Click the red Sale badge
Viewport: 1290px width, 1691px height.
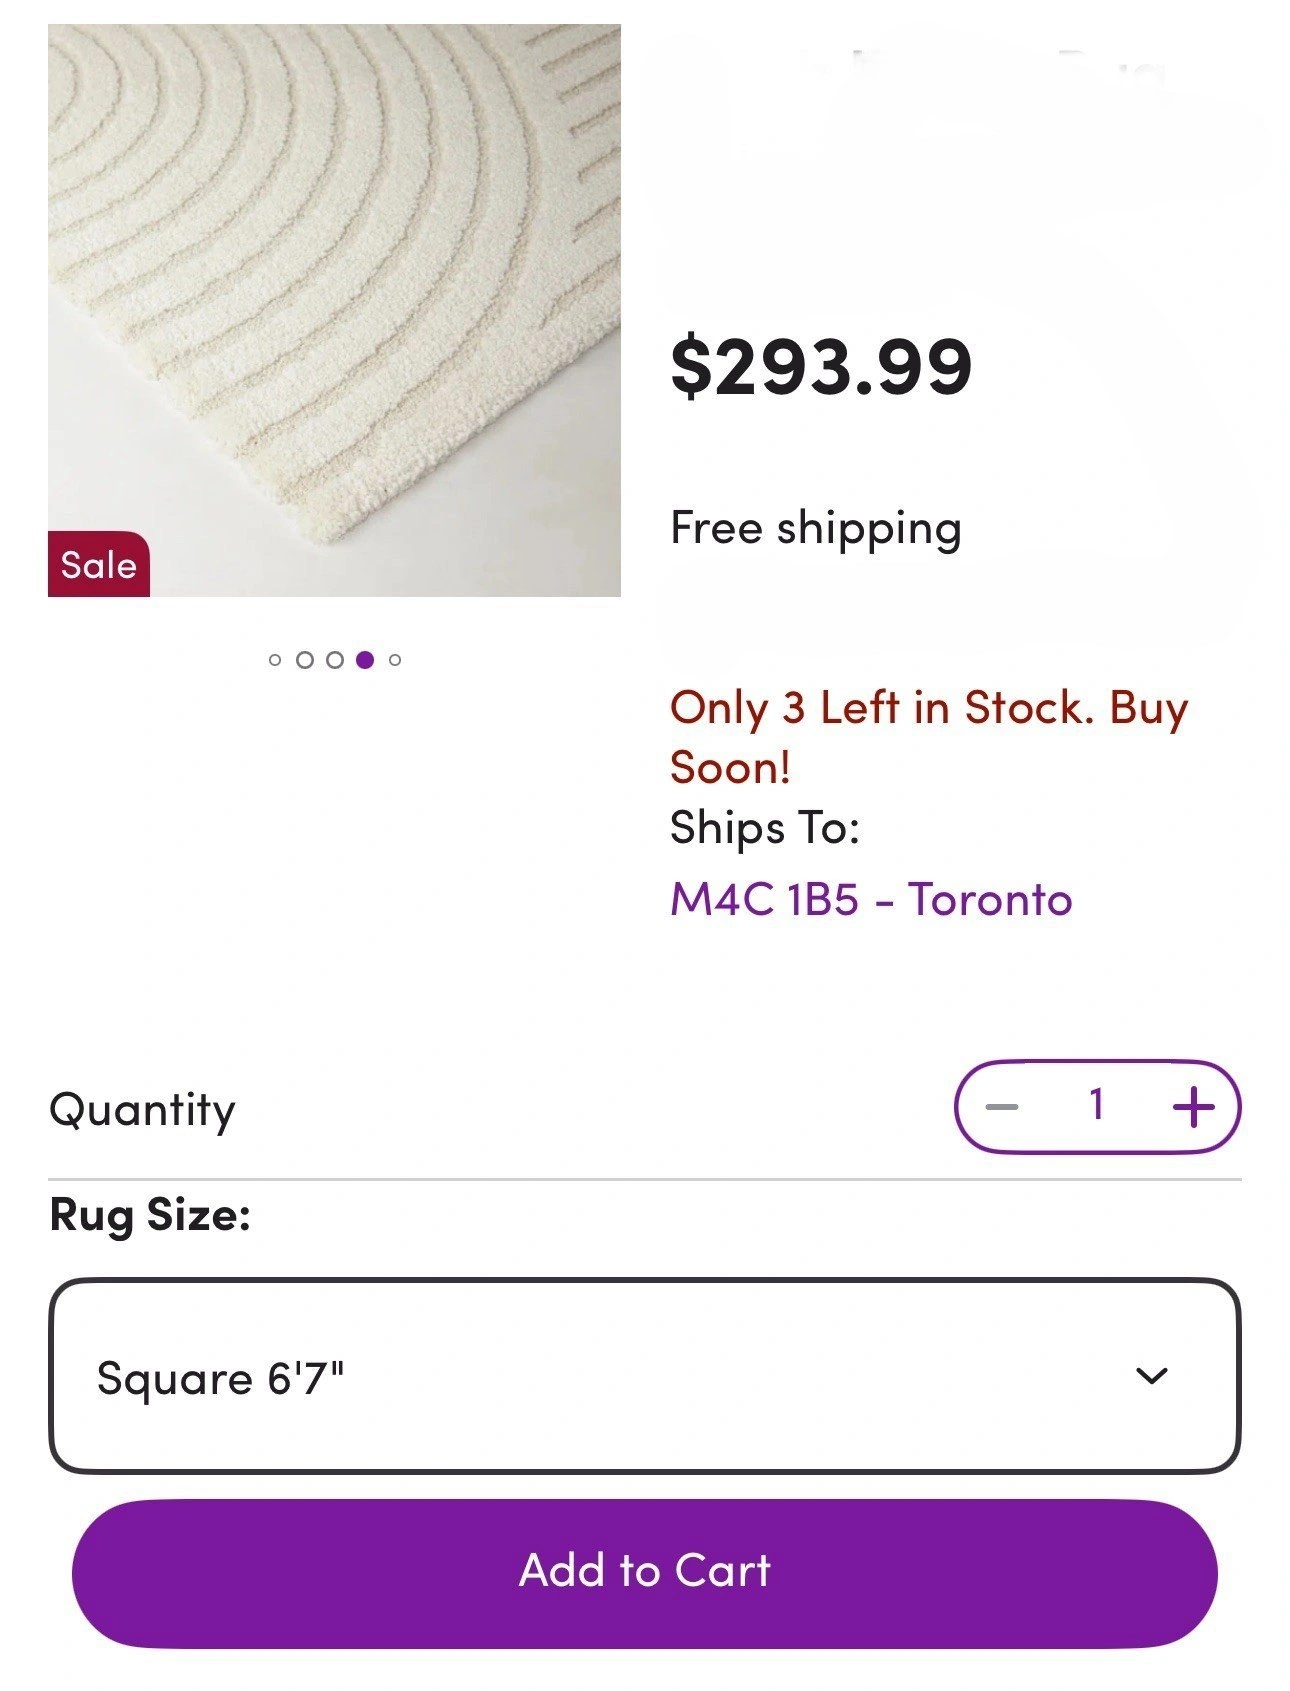[98, 565]
